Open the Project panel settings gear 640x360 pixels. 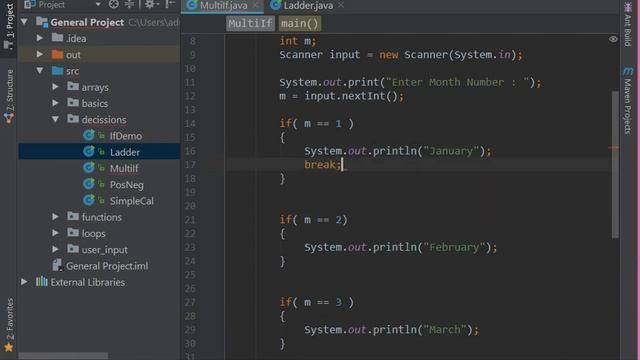pyautogui.click(x=150, y=4)
